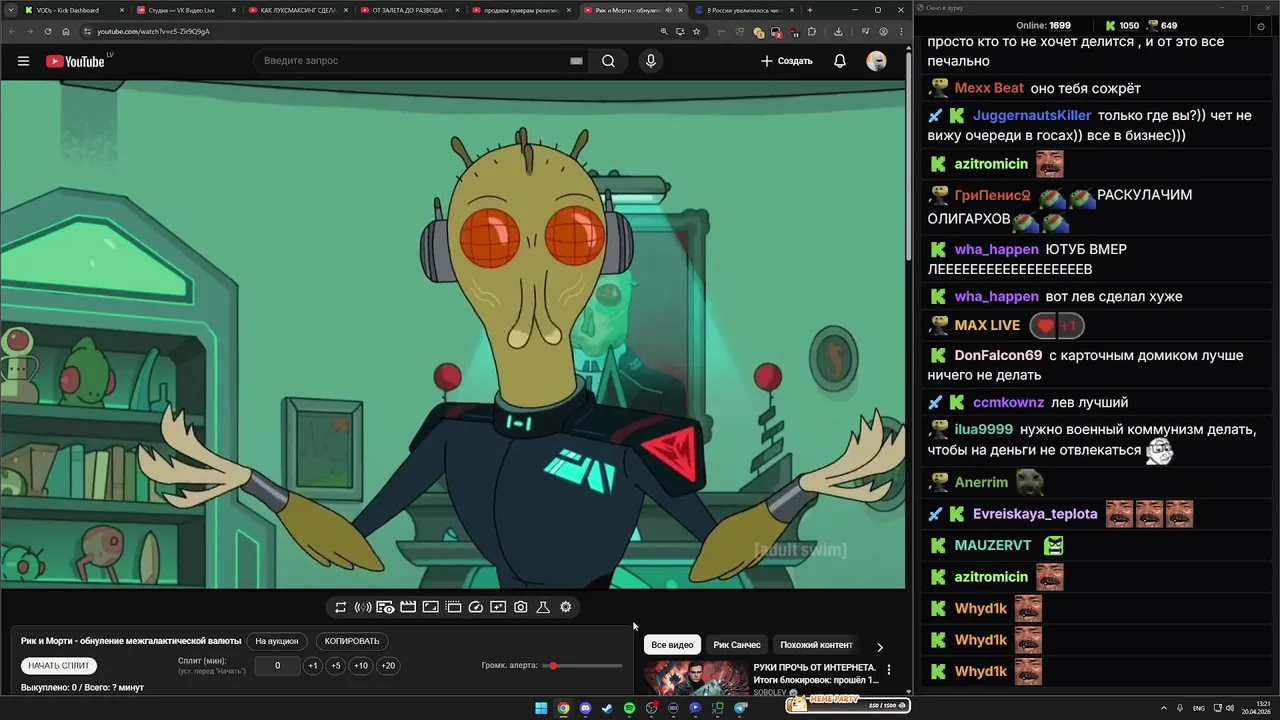Open the gear settings in player toolbar

(566, 607)
